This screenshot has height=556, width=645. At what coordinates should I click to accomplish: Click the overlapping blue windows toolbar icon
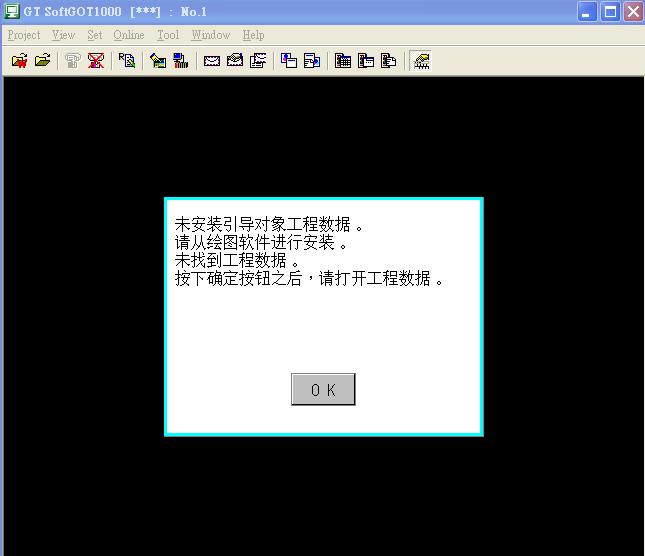[289, 61]
